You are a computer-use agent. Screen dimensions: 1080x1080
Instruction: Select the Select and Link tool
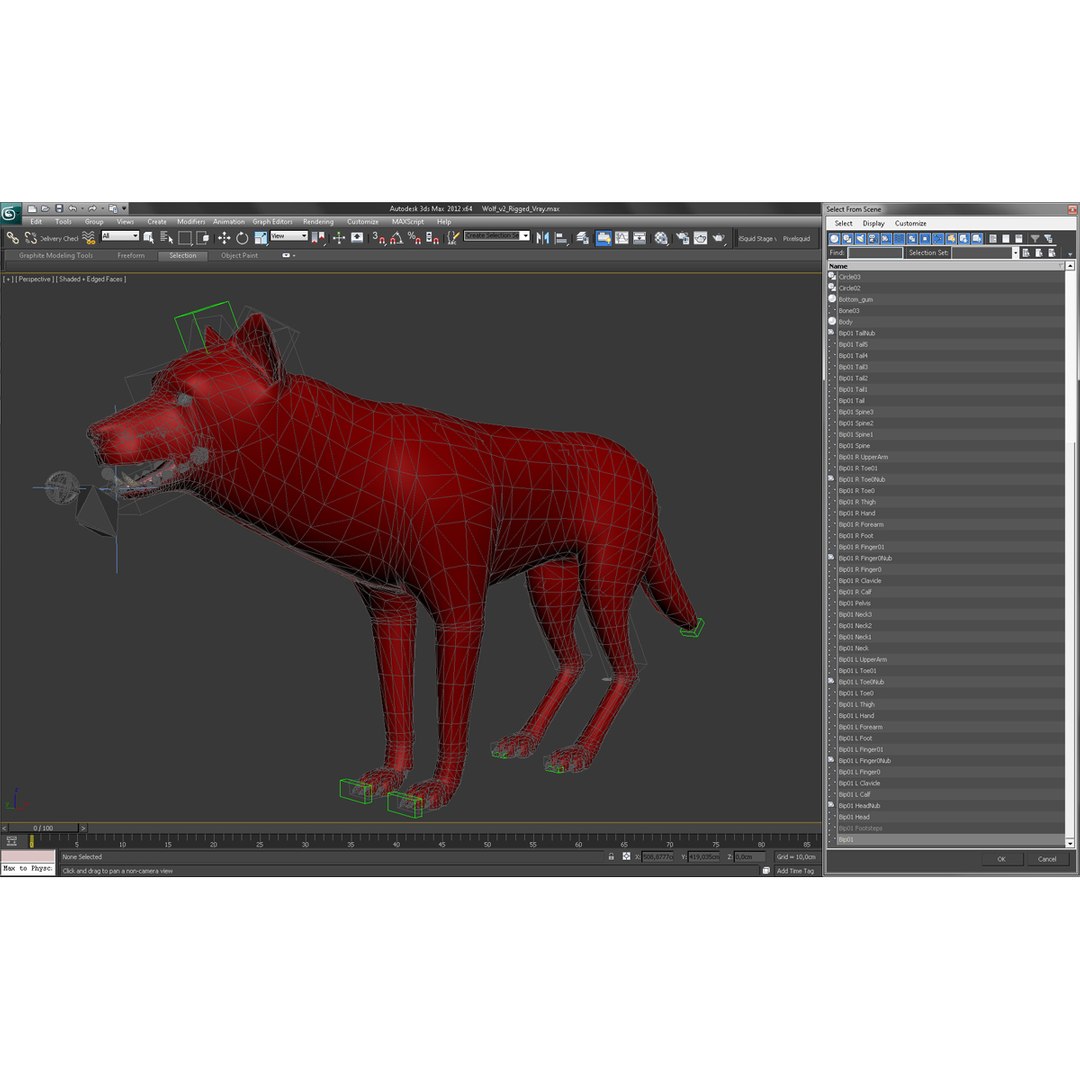12,238
